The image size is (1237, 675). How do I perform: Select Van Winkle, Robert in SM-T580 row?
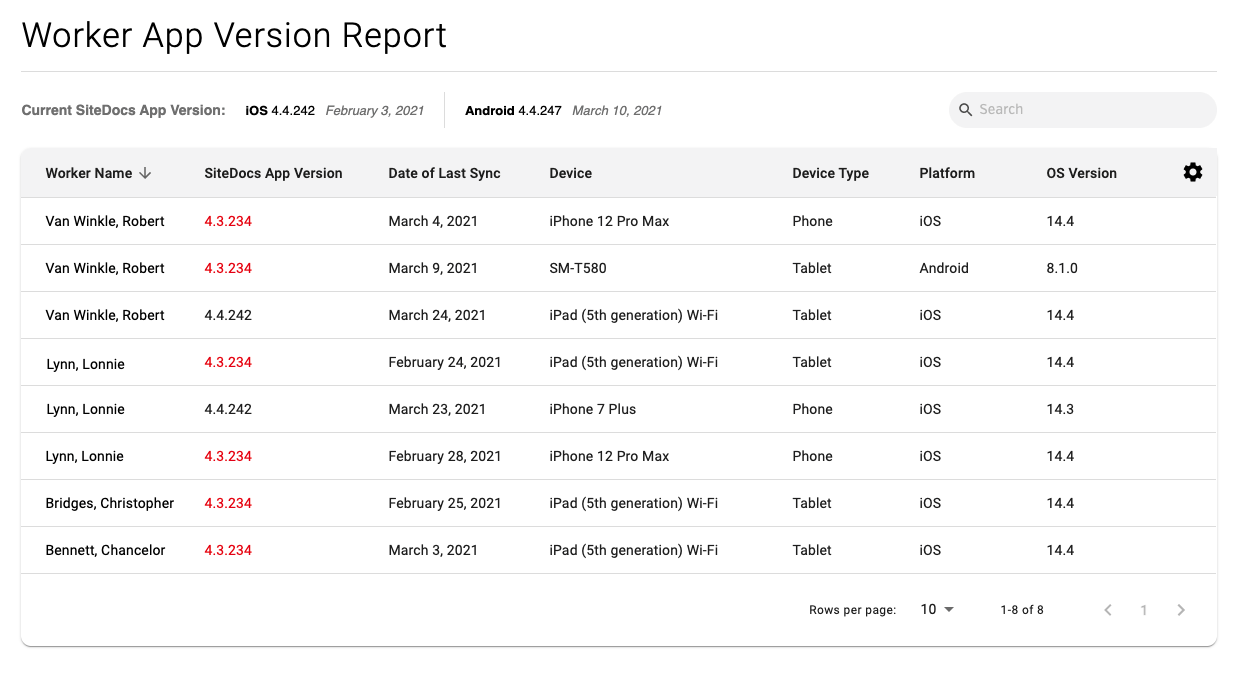(105, 268)
